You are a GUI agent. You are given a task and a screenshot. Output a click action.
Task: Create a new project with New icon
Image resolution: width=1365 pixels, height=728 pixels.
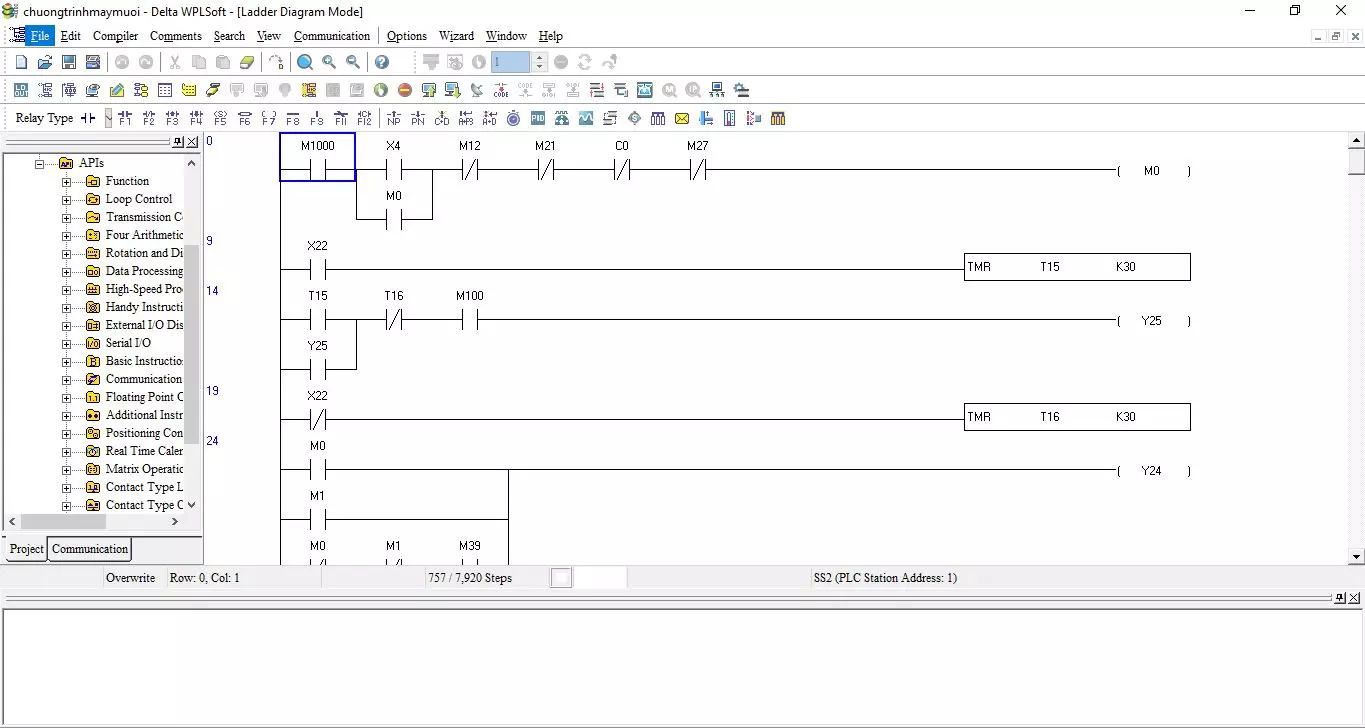coord(21,62)
